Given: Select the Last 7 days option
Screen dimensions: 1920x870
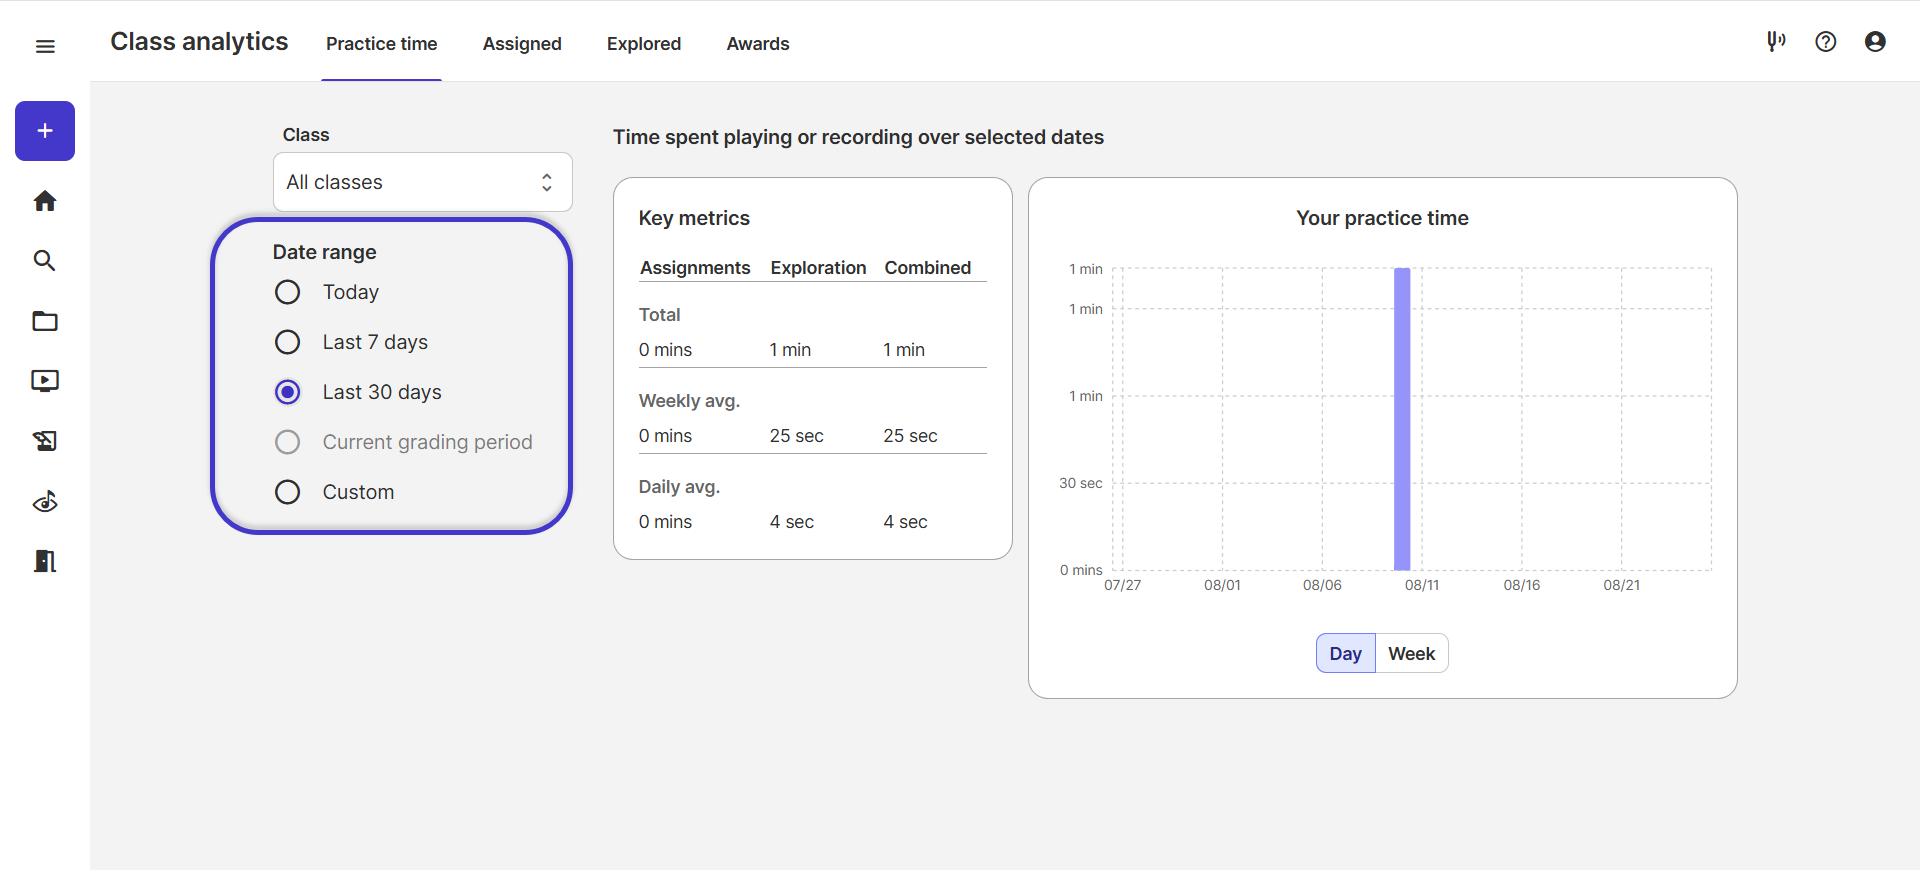Looking at the screenshot, I should [x=287, y=342].
